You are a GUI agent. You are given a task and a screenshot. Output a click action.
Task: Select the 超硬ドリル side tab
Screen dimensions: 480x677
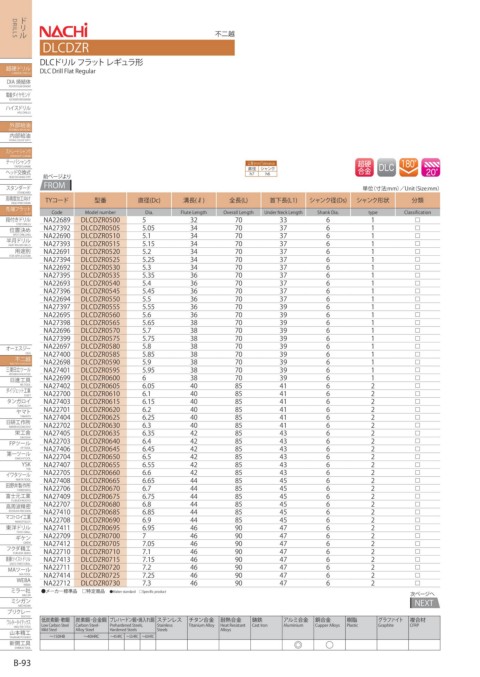[x=16, y=70]
